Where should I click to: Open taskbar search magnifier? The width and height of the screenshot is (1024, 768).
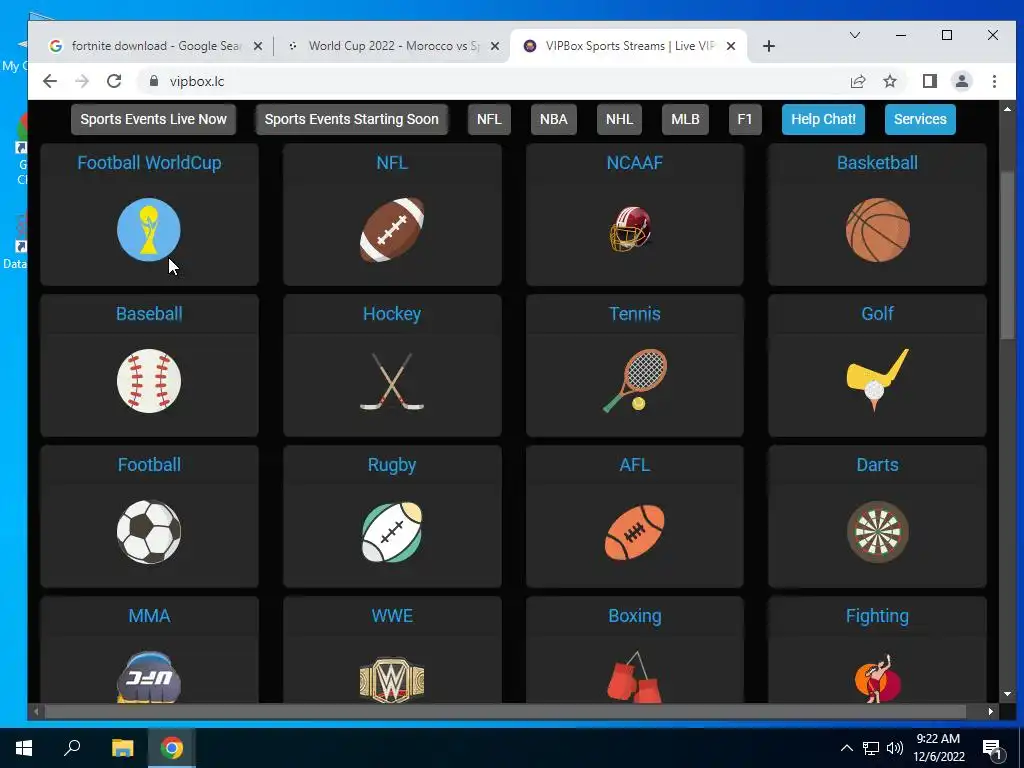[72, 748]
